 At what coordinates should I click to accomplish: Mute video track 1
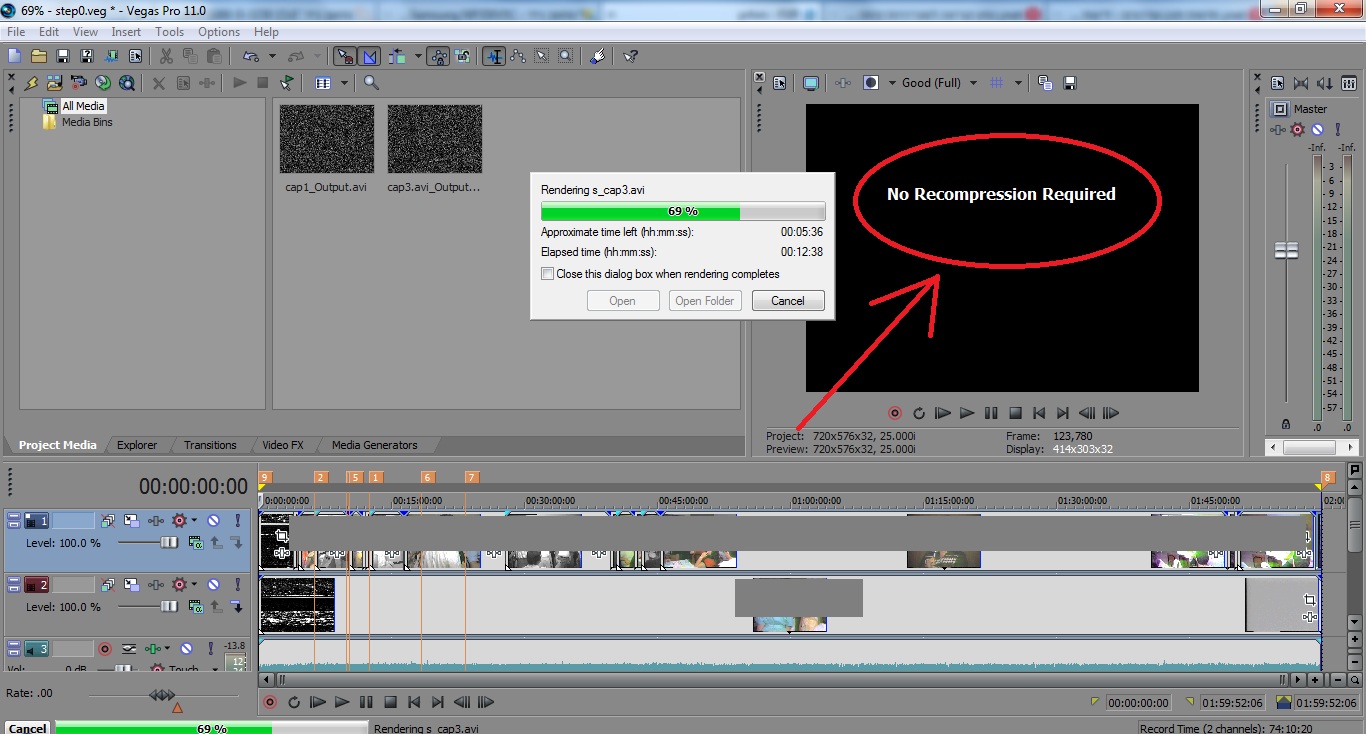(x=213, y=520)
